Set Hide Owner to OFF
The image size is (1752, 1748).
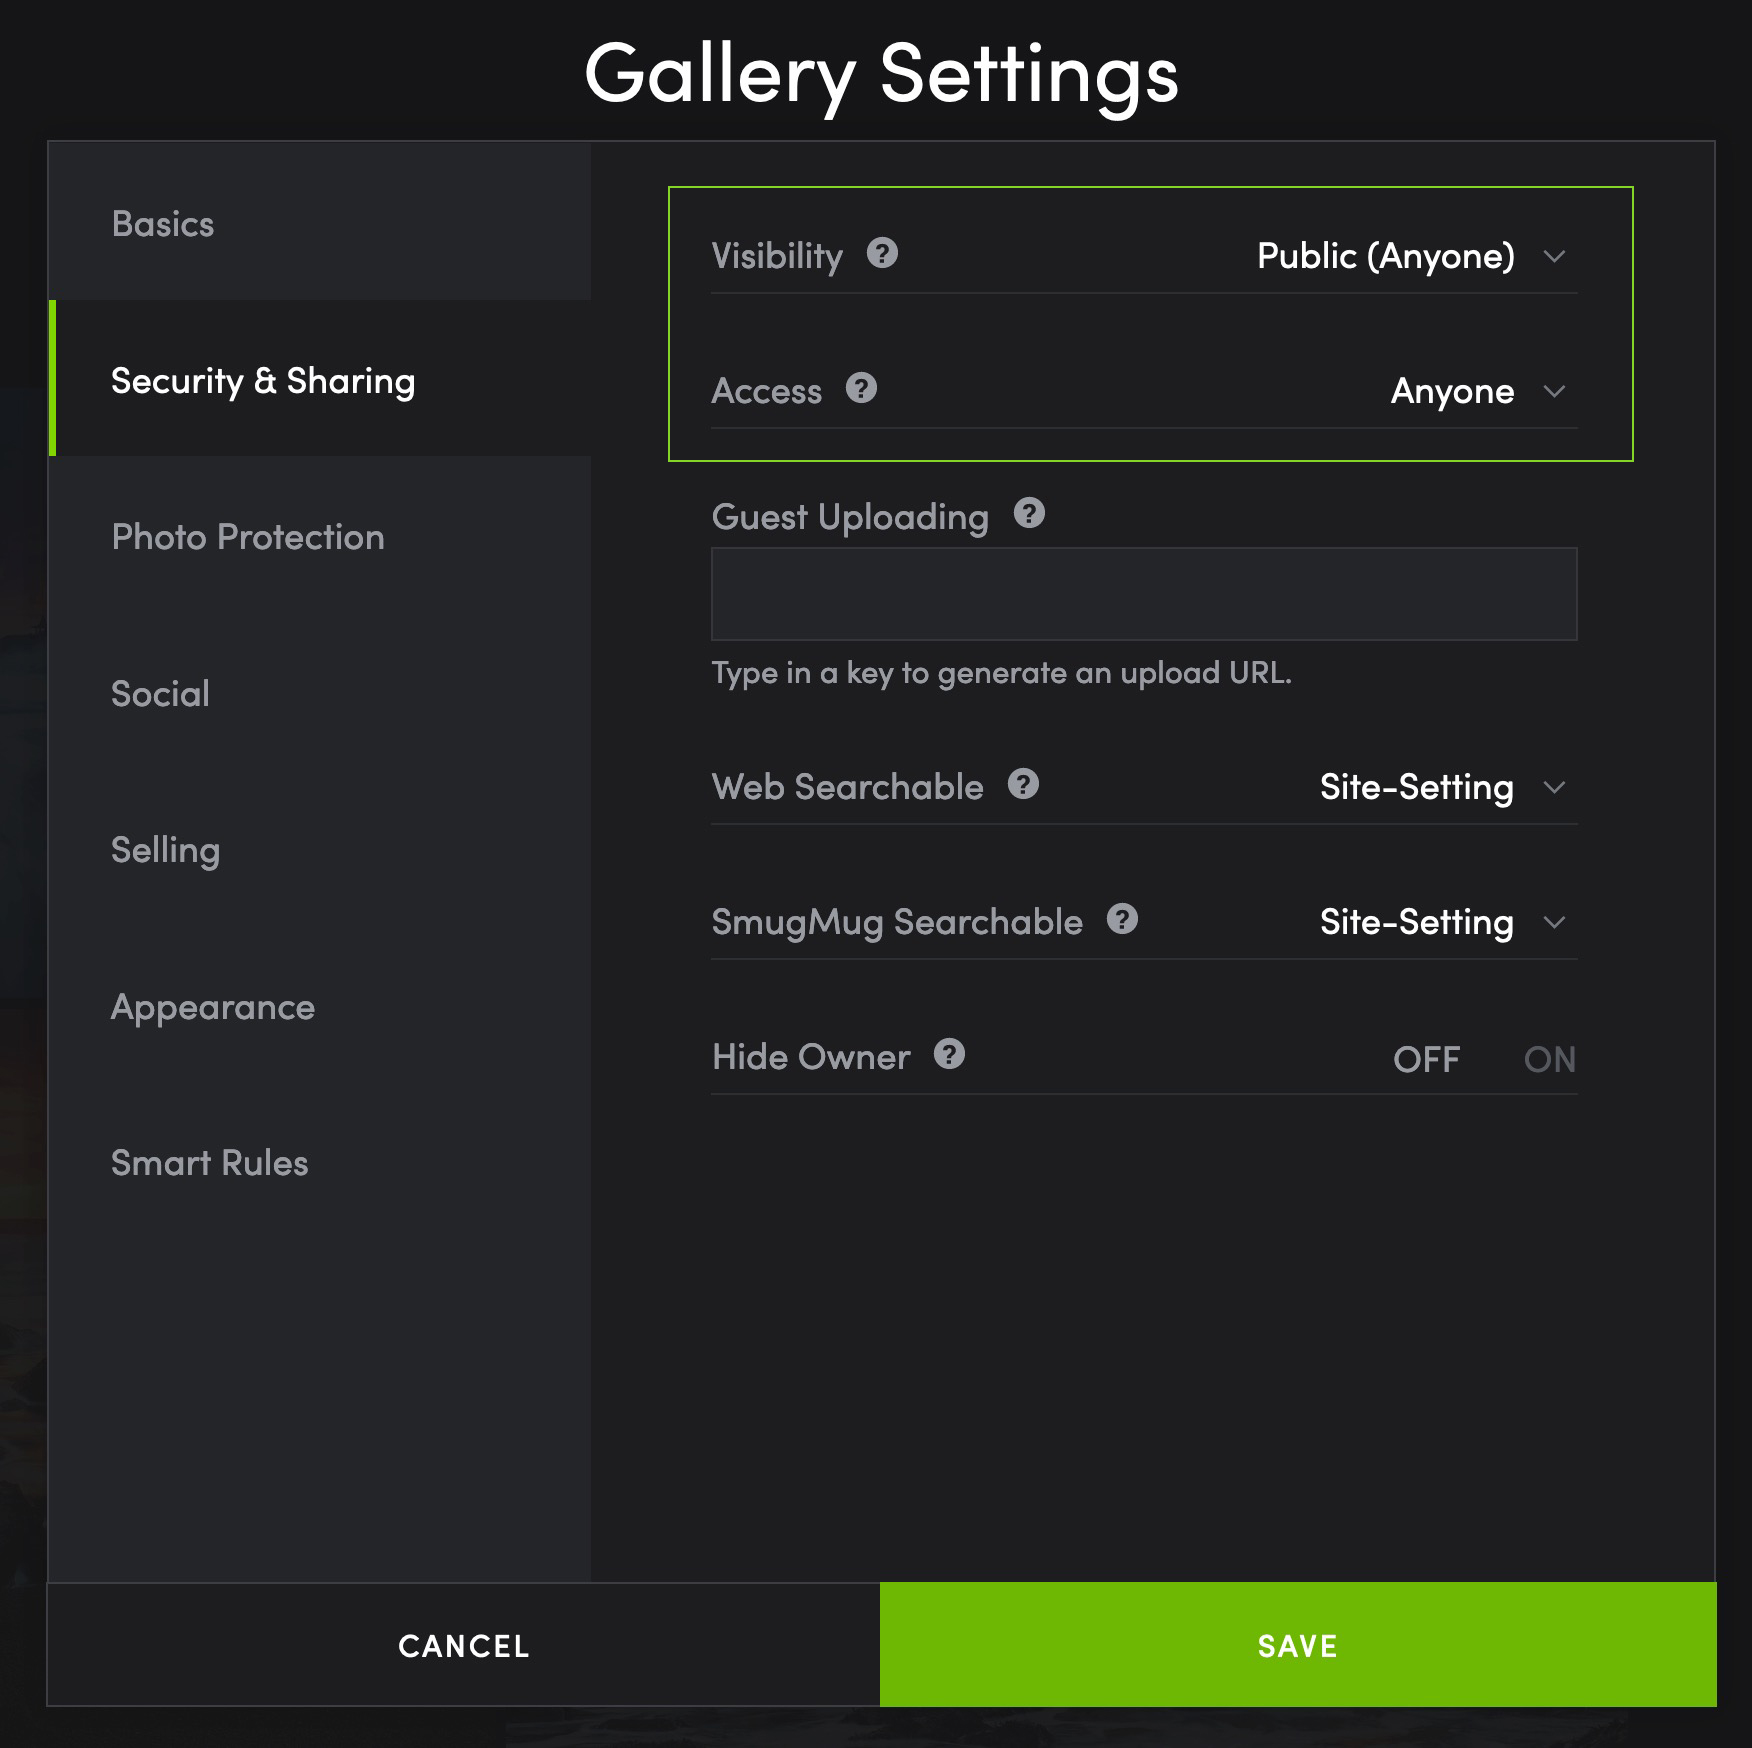[1426, 1059]
